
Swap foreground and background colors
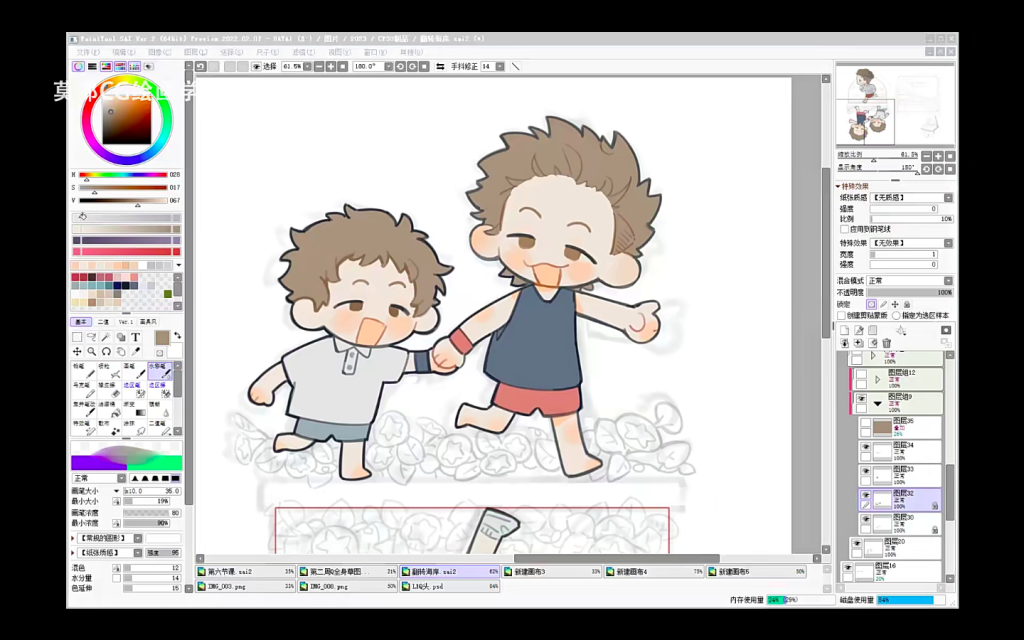pos(177,335)
